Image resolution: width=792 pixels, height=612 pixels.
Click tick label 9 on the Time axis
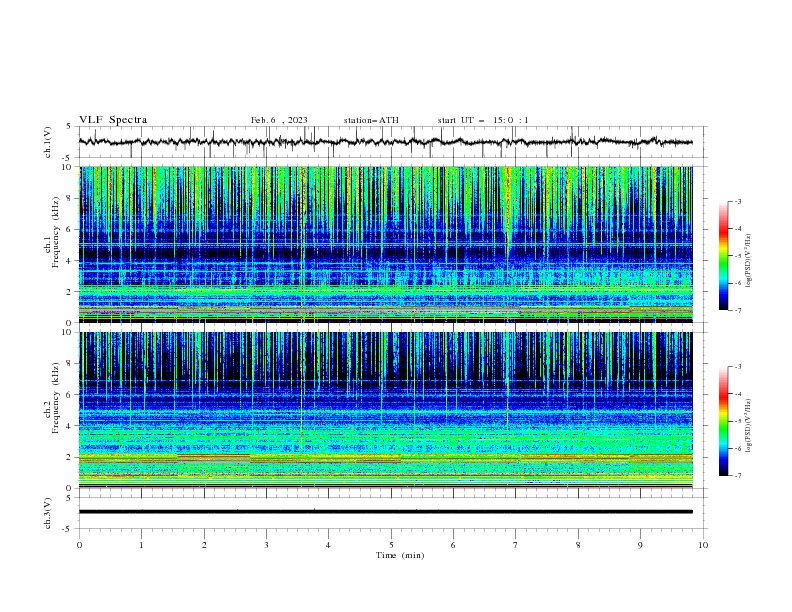point(640,545)
